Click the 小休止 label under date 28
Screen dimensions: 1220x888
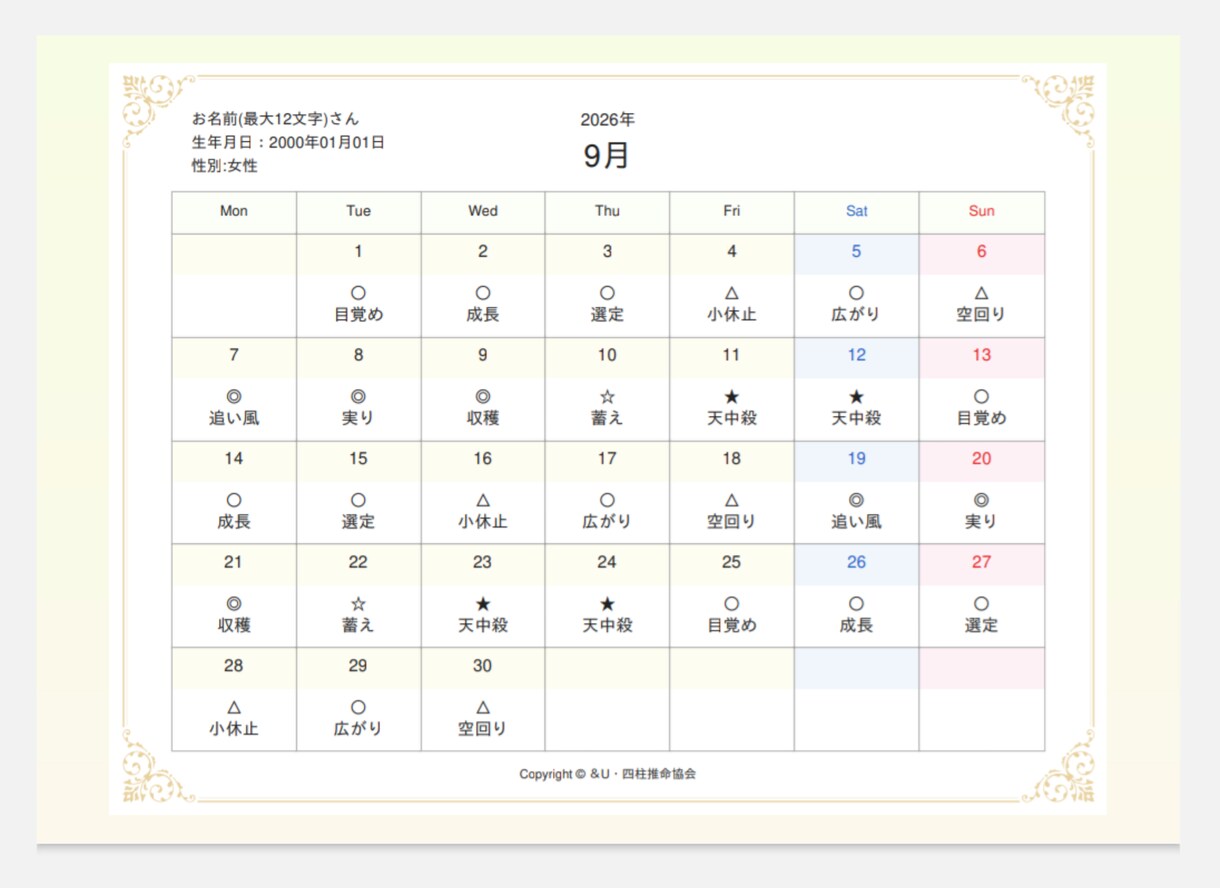234,728
